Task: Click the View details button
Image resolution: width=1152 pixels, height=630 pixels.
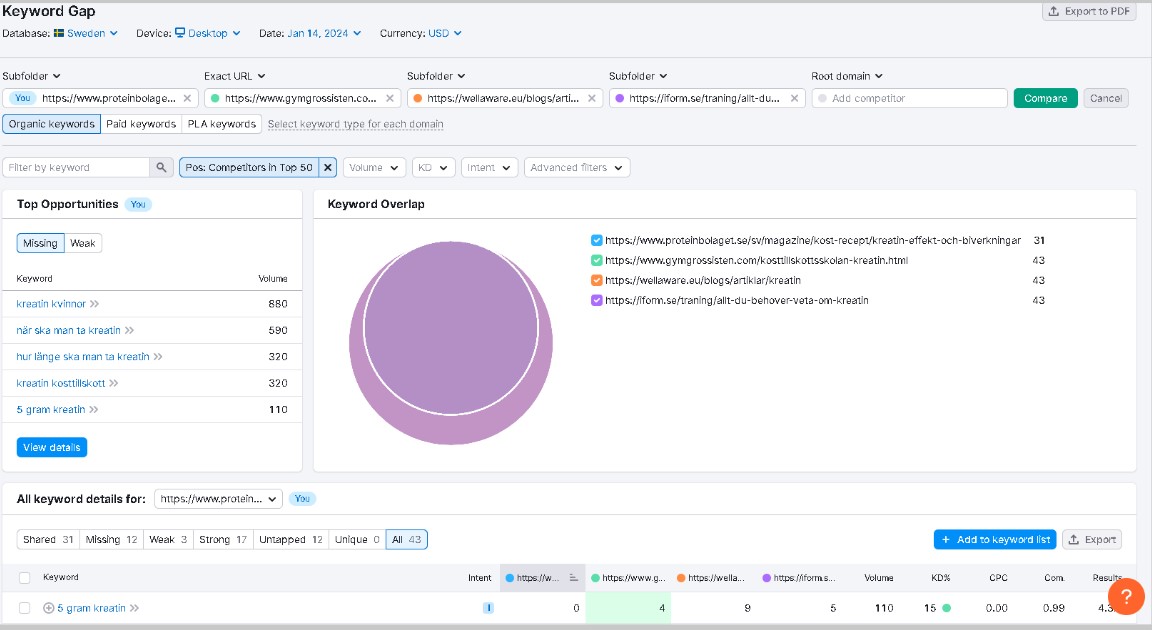Action: click(x=51, y=447)
